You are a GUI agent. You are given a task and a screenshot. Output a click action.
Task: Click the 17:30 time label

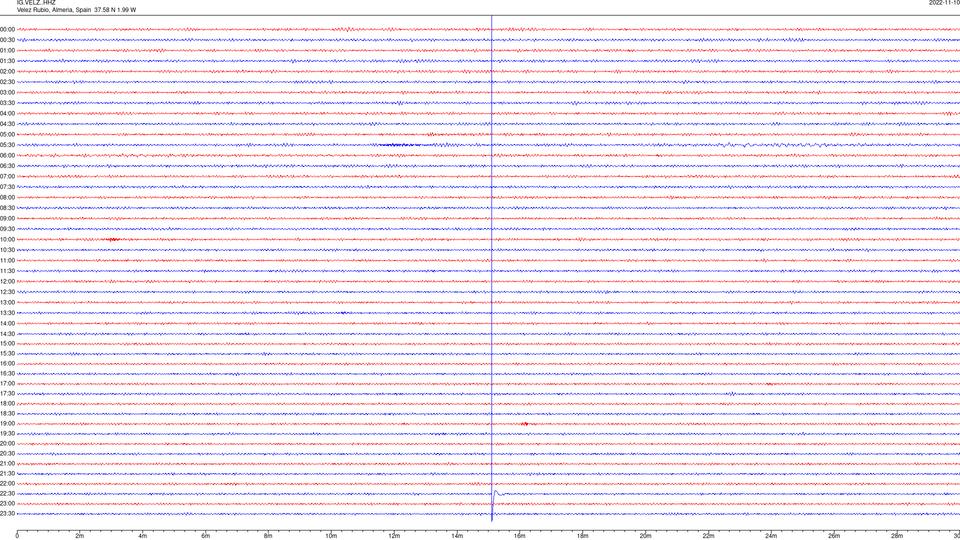7,394
